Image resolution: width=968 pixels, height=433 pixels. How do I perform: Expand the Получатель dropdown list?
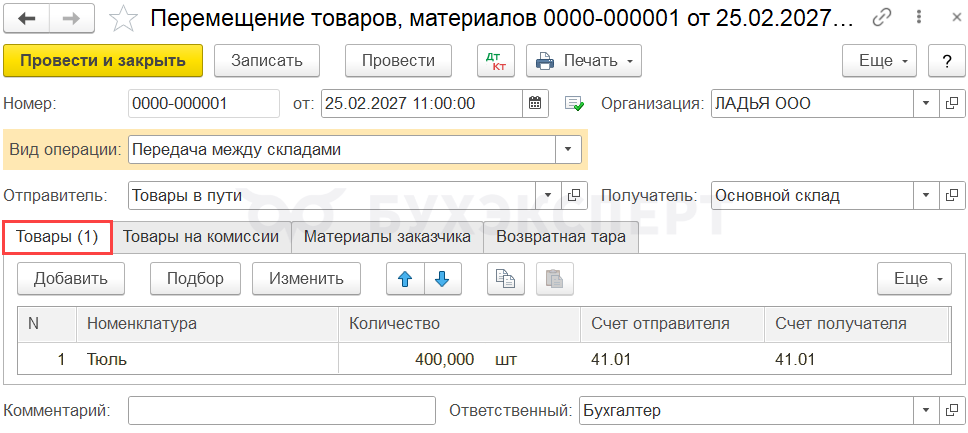[x=926, y=196]
